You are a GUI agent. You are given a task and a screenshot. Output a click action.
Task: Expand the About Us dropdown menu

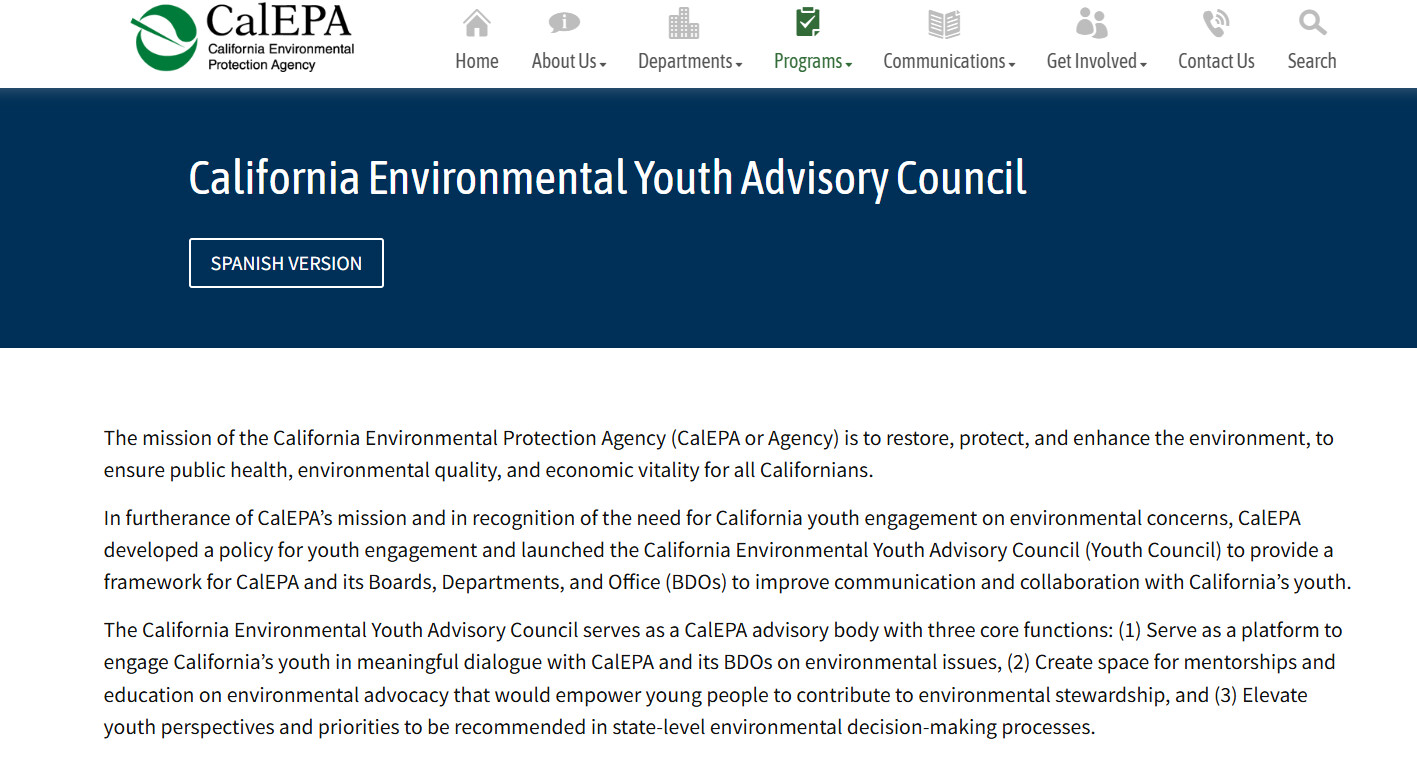[x=569, y=61]
